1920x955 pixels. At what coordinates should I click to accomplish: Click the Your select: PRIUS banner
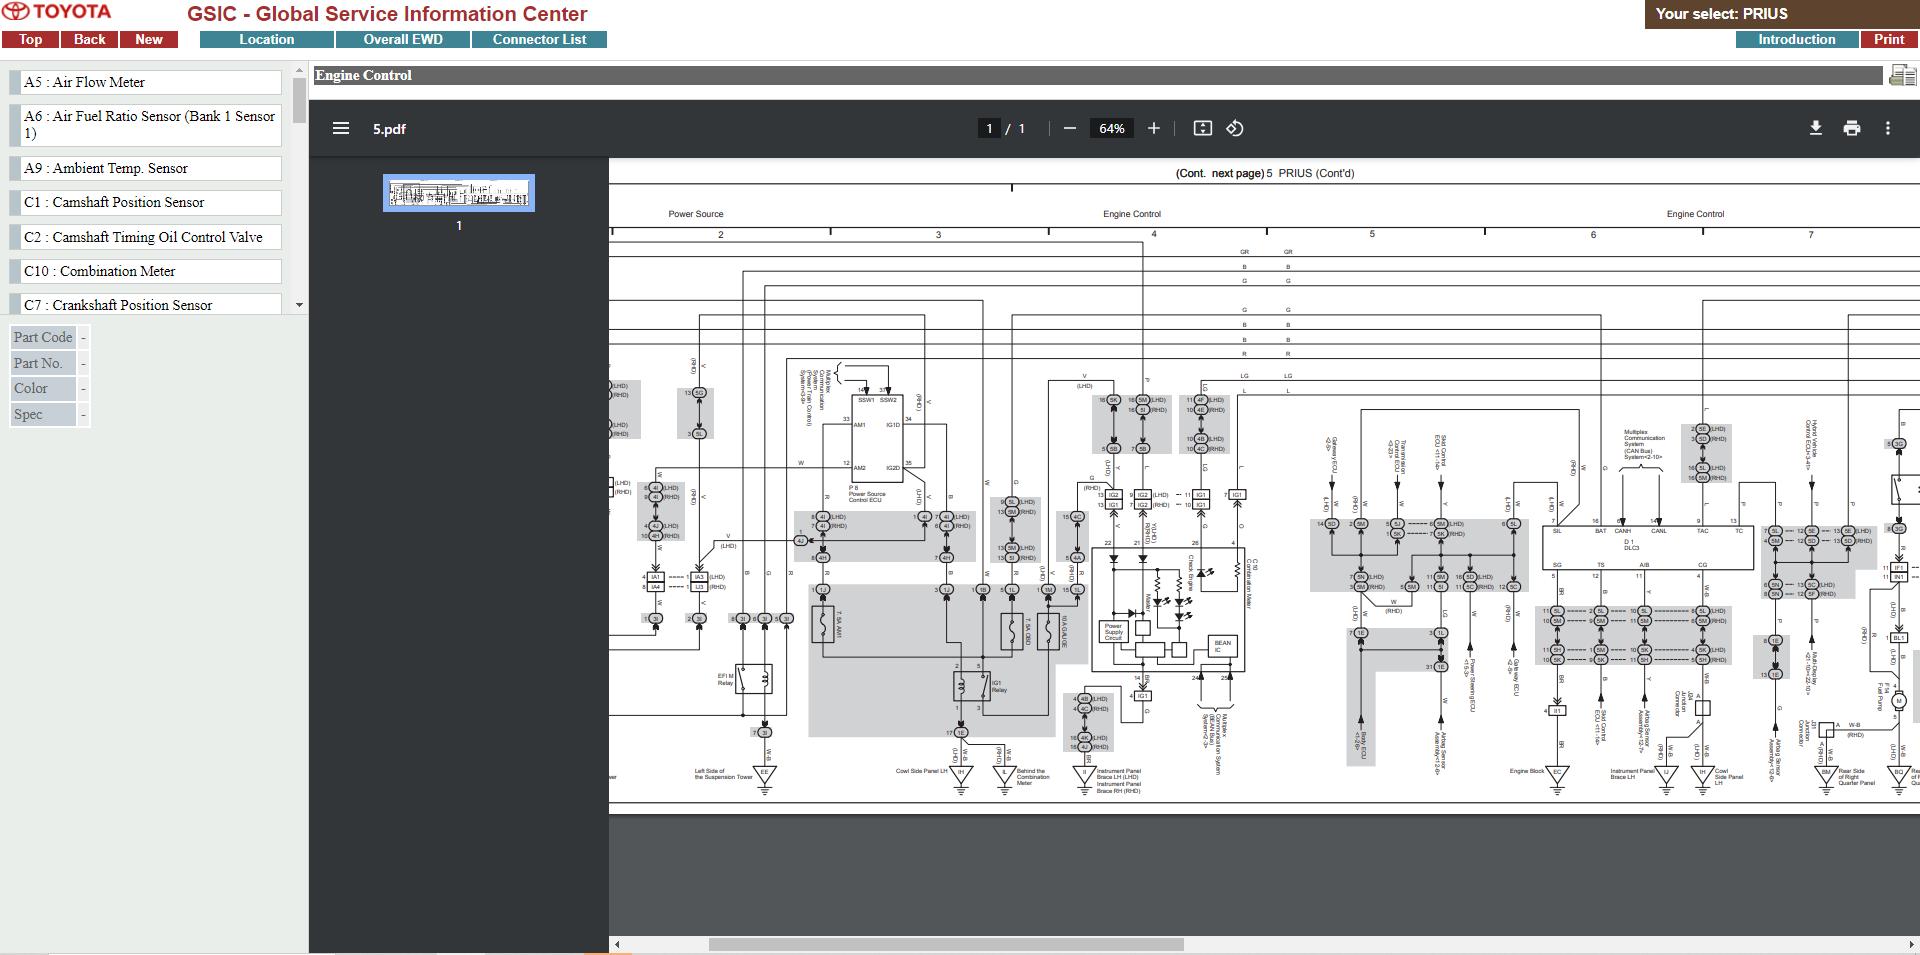[1782, 14]
